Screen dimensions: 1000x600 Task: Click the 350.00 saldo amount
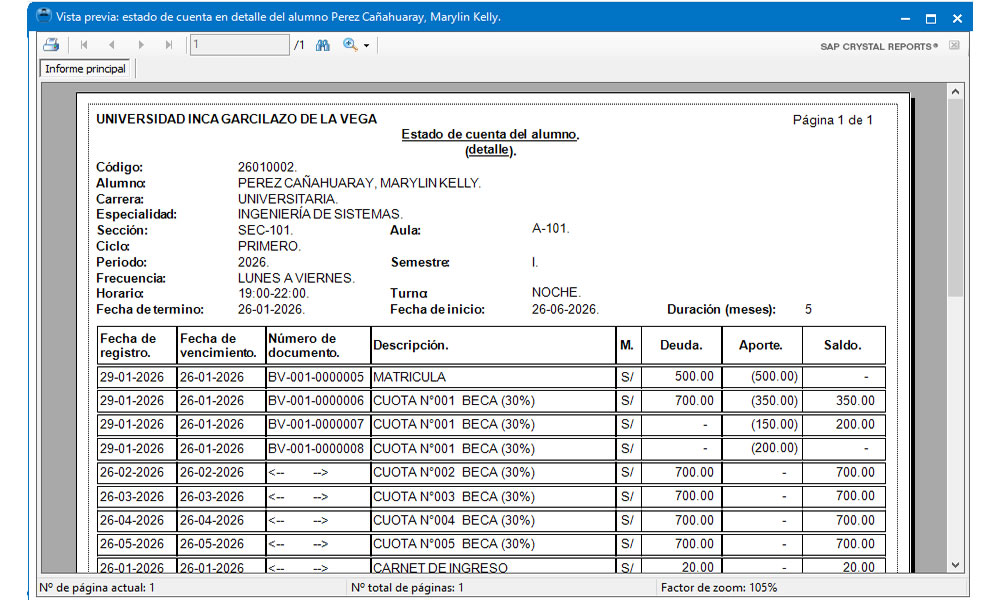pyautogui.click(x=855, y=400)
